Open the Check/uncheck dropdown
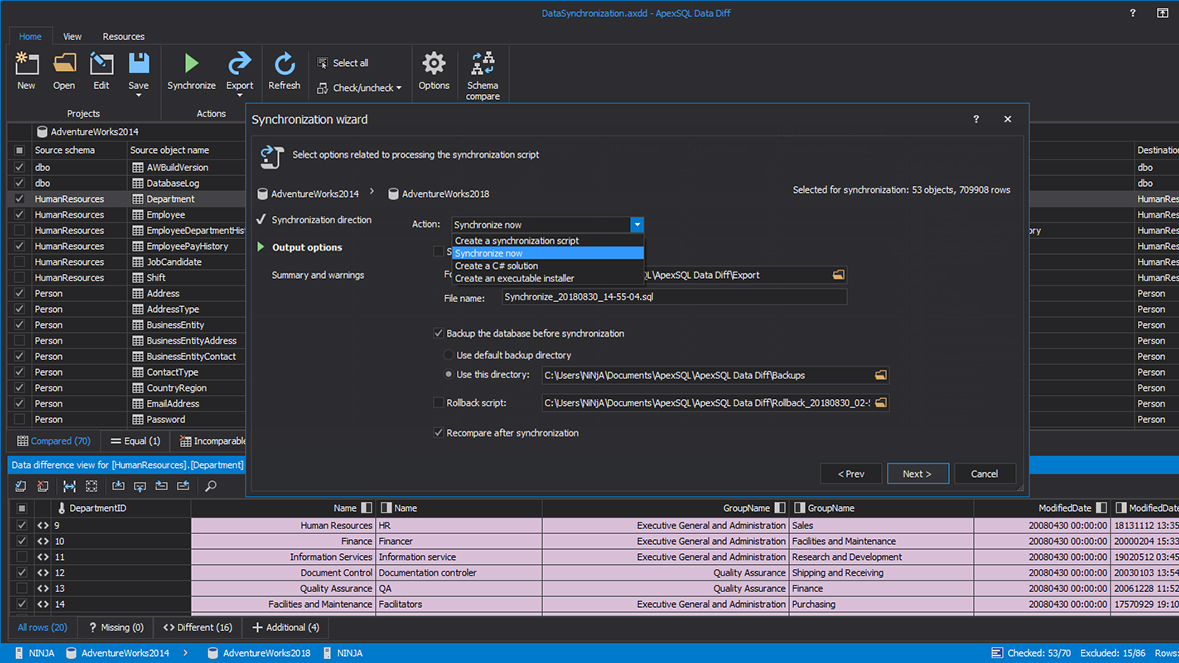Image resolution: width=1179 pixels, height=663 pixels. [359, 88]
